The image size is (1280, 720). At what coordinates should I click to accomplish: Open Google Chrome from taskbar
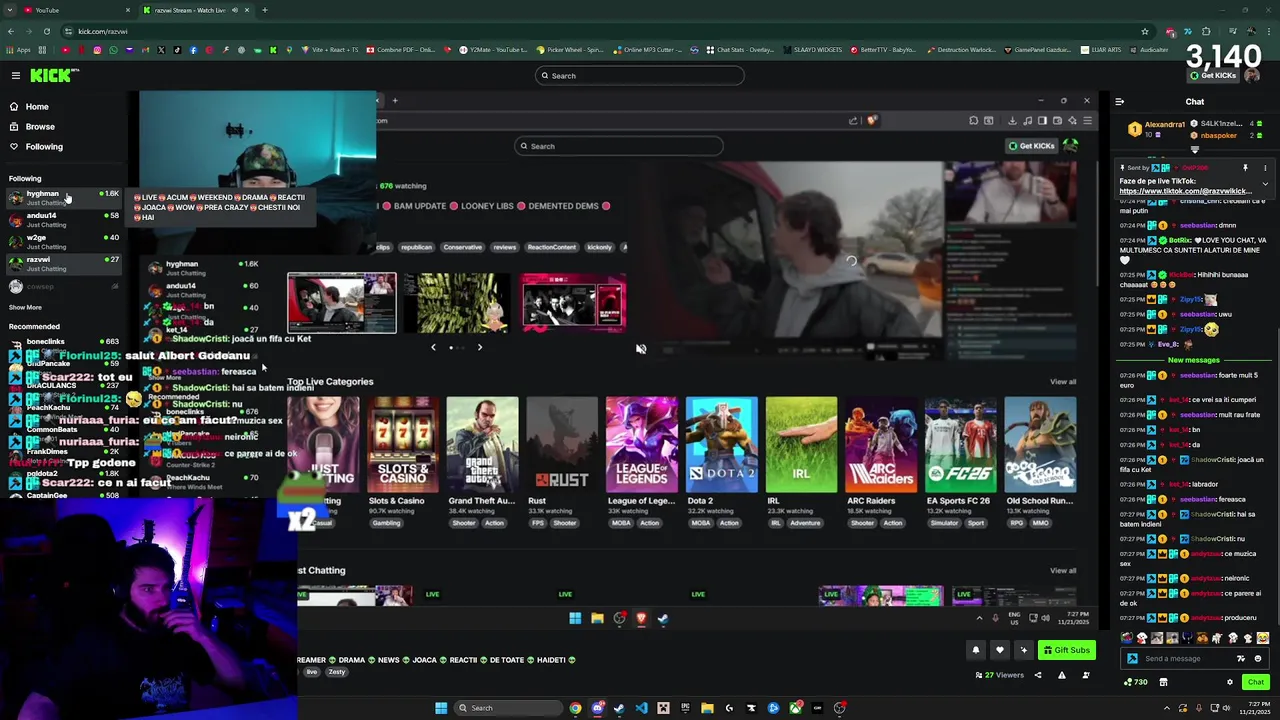tap(575, 708)
